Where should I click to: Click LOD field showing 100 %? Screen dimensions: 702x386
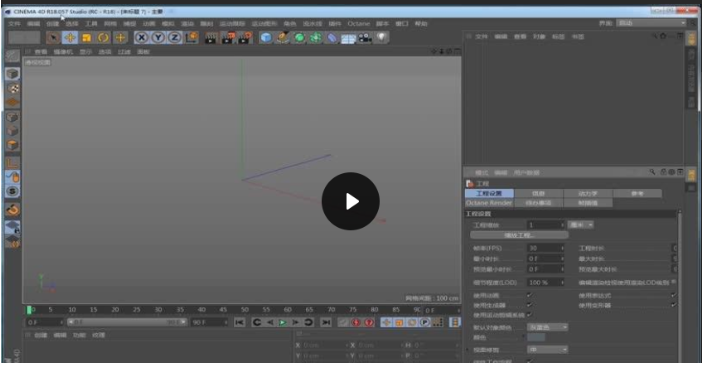[545, 283]
